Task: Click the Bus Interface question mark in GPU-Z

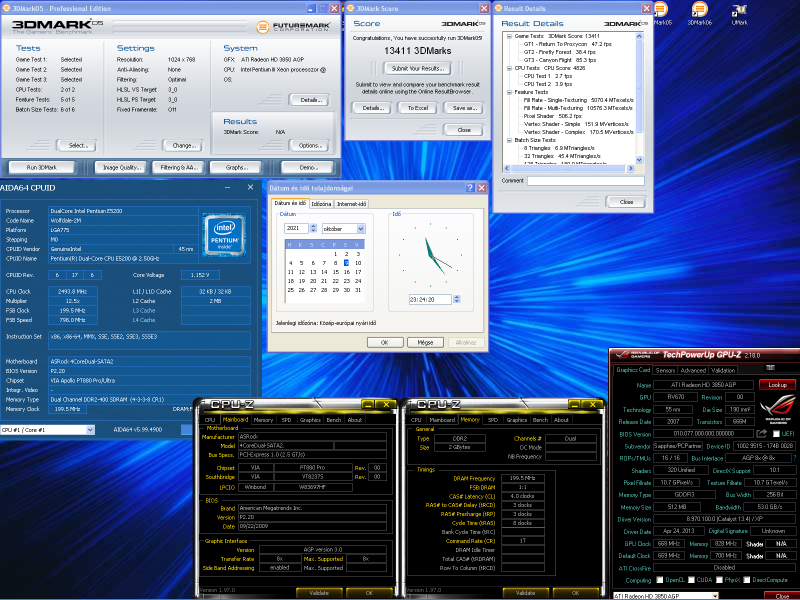Action: [793, 458]
